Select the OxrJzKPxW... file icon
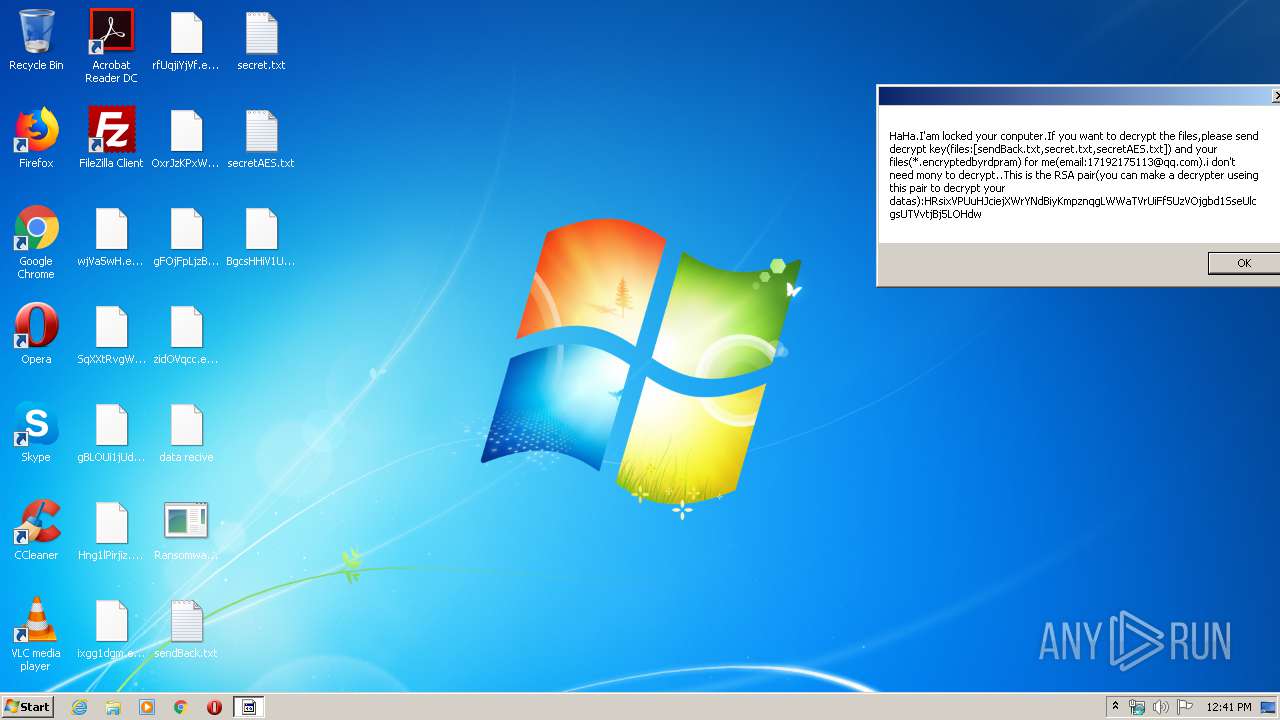1280x720 pixels. coord(186,138)
